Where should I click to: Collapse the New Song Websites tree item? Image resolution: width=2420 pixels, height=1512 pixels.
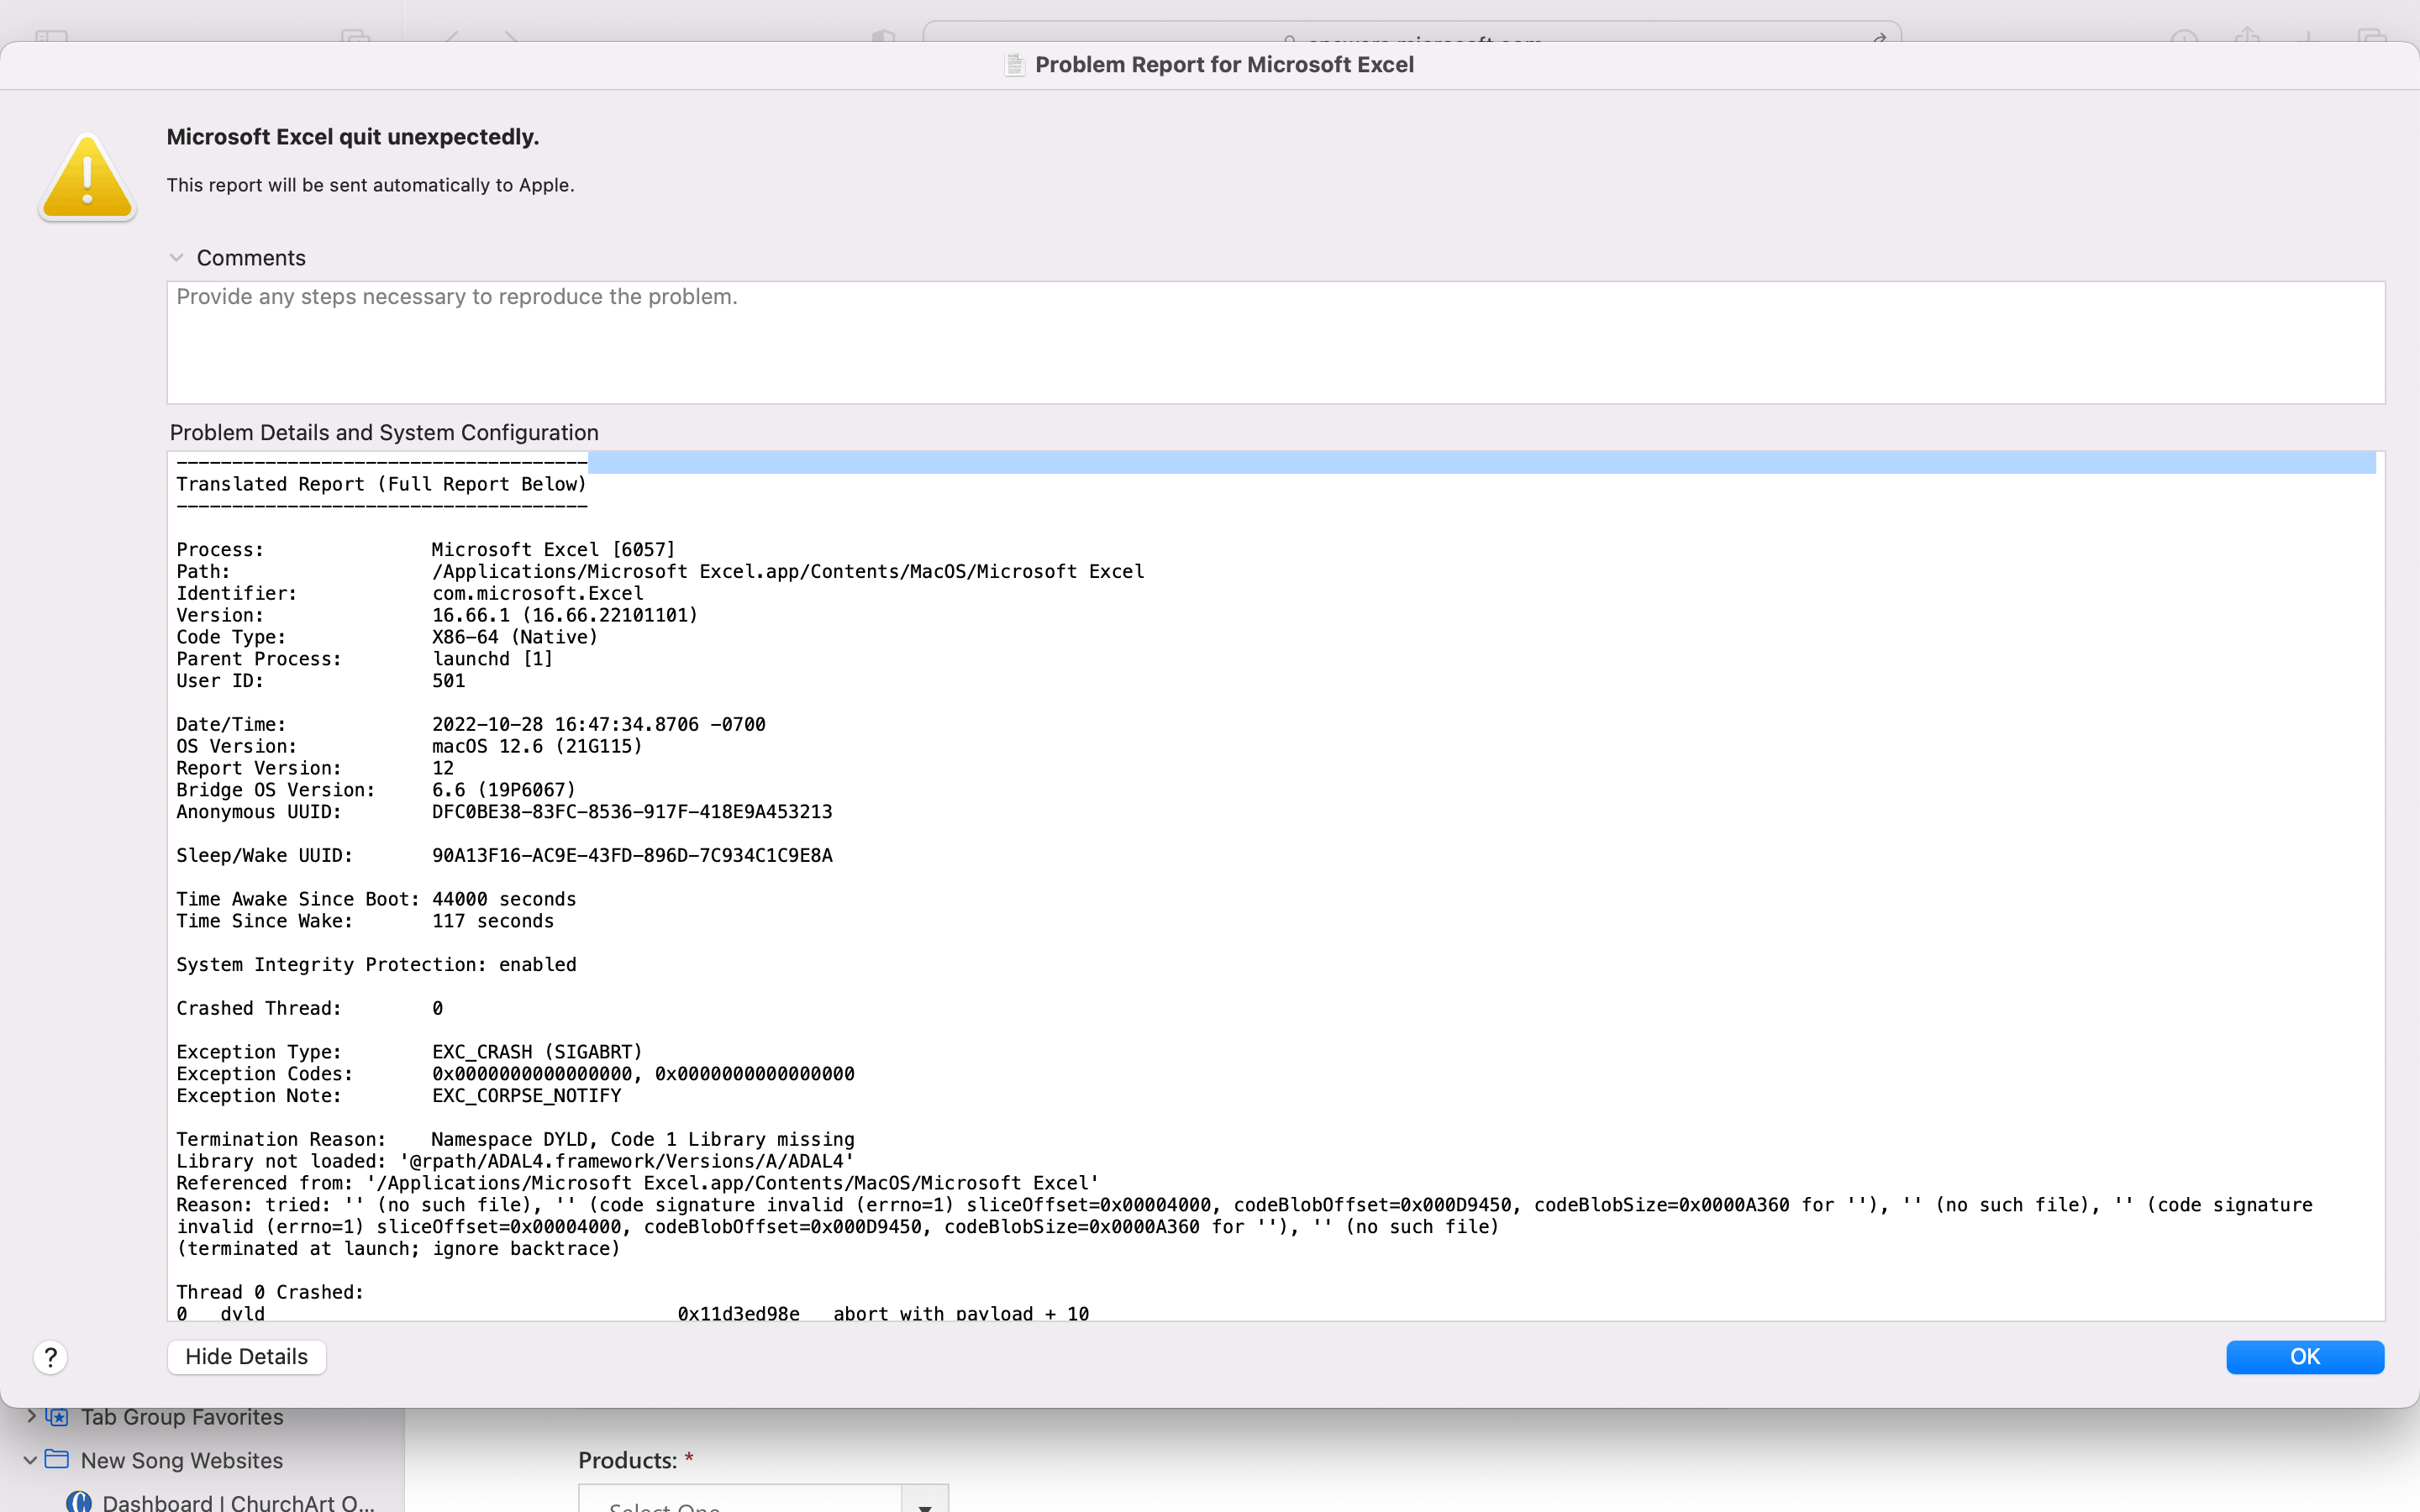[29, 1460]
